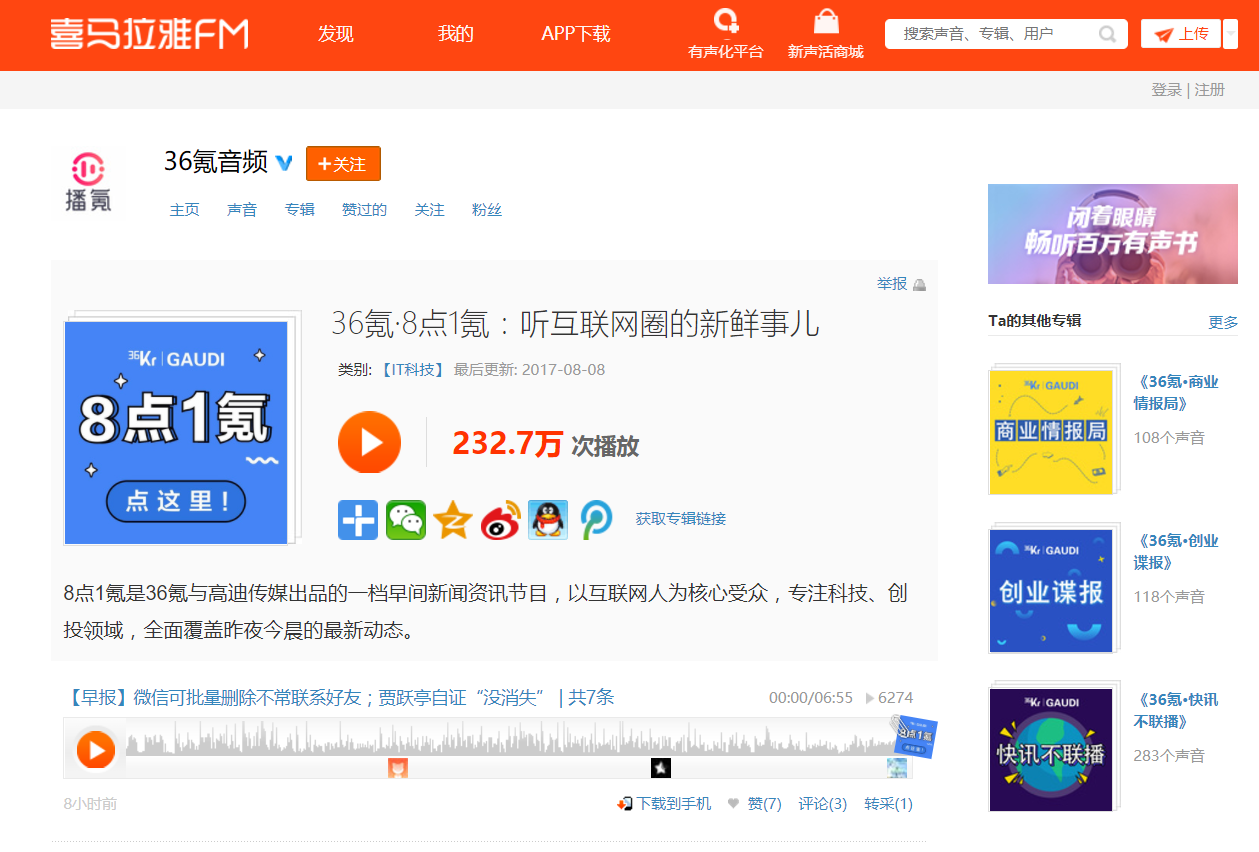Open the 【IT科技】 category link
Screen dimensions: 1259x852
coord(411,370)
